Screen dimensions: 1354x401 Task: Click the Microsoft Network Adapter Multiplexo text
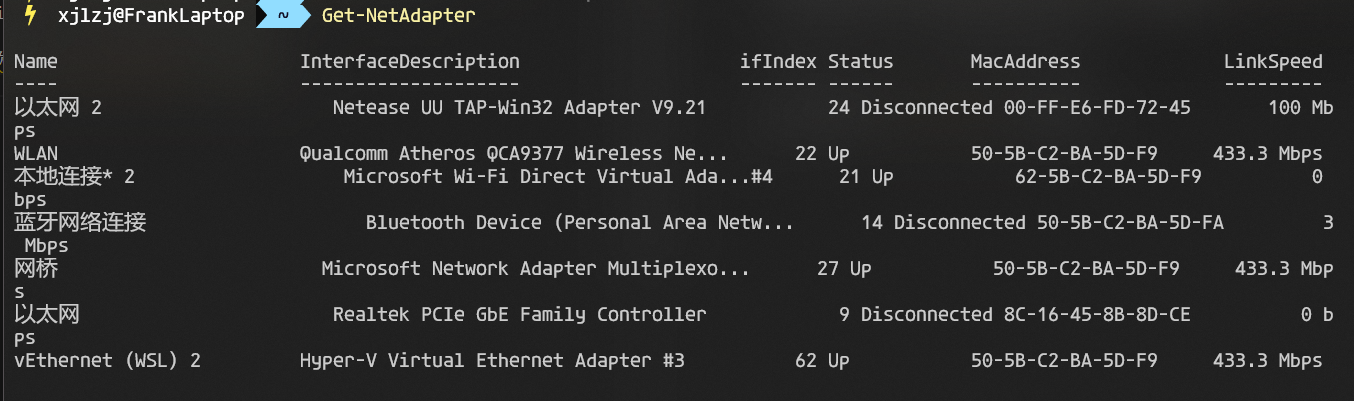535,269
